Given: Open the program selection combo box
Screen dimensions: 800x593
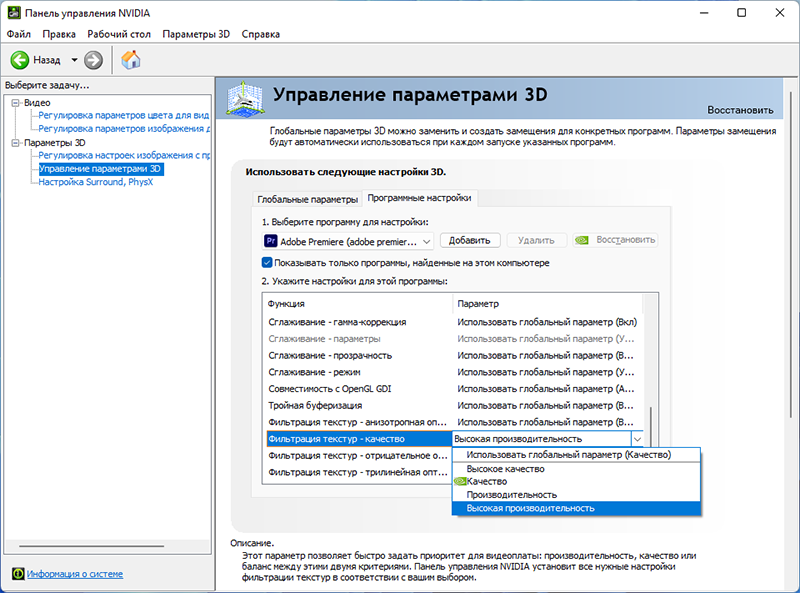Looking at the screenshot, I should (x=348, y=241).
